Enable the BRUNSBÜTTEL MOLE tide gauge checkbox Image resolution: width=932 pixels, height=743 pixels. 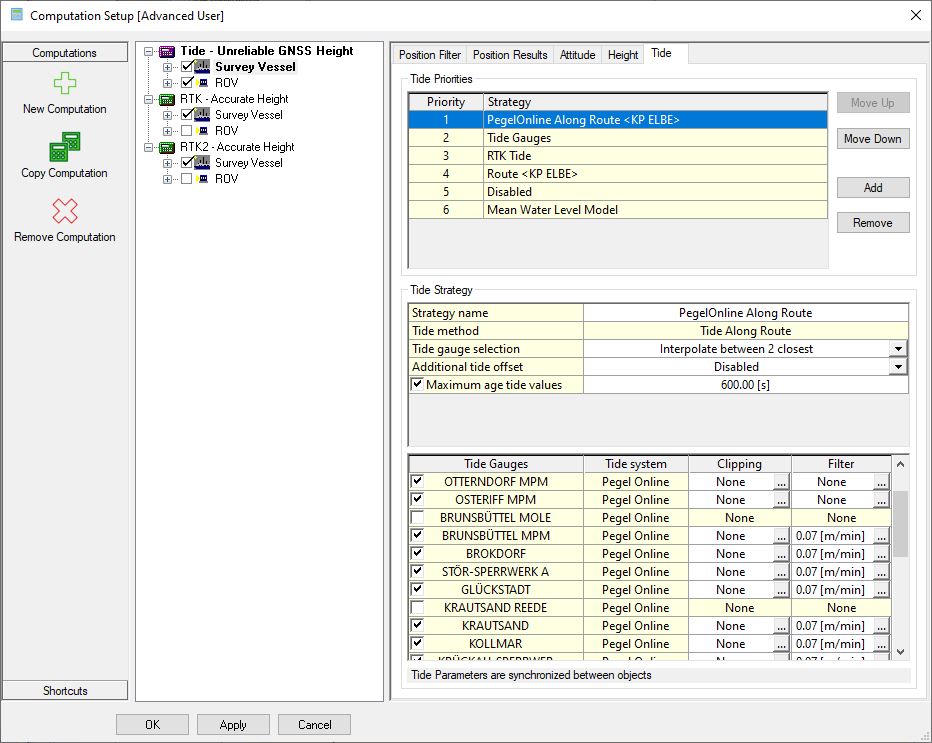pos(417,518)
